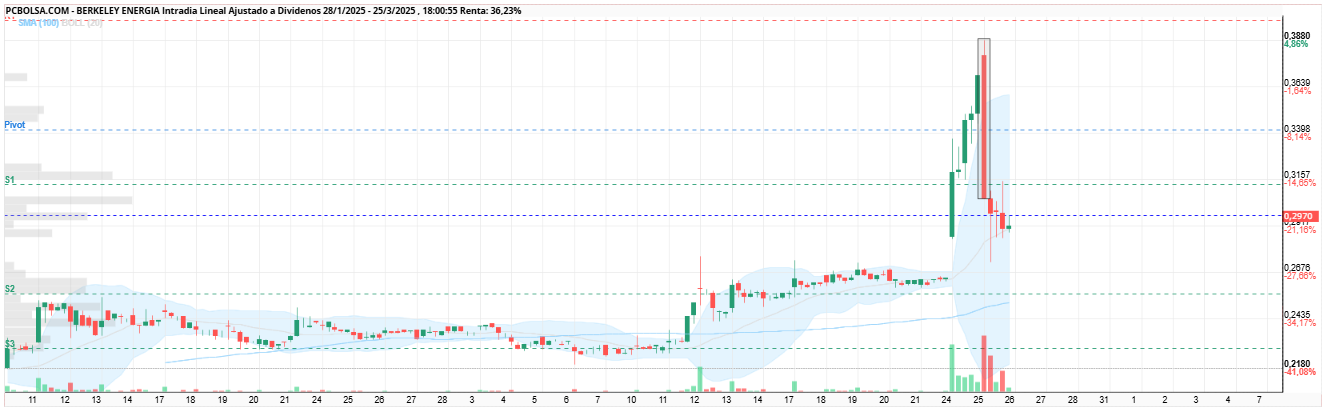
Task: Select the S1 support level label
Action: (x=9, y=179)
